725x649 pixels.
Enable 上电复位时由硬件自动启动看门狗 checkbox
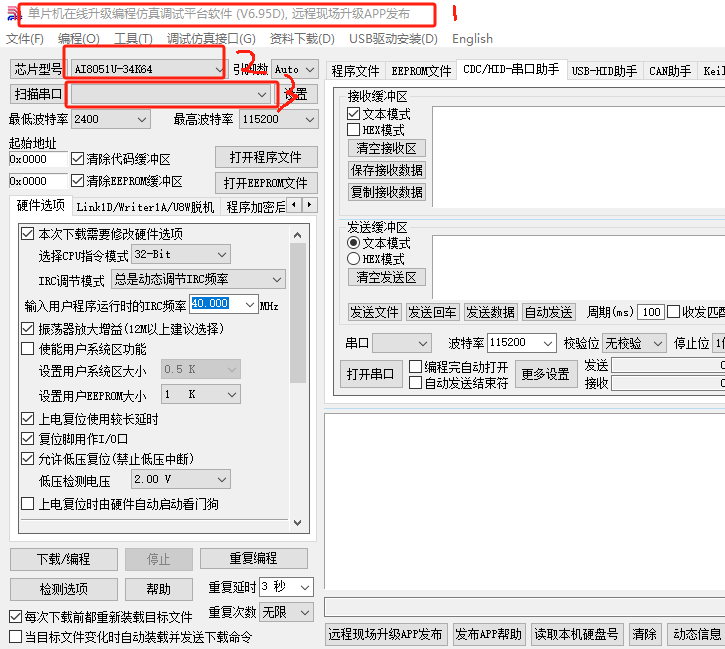click(x=27, y=503)
